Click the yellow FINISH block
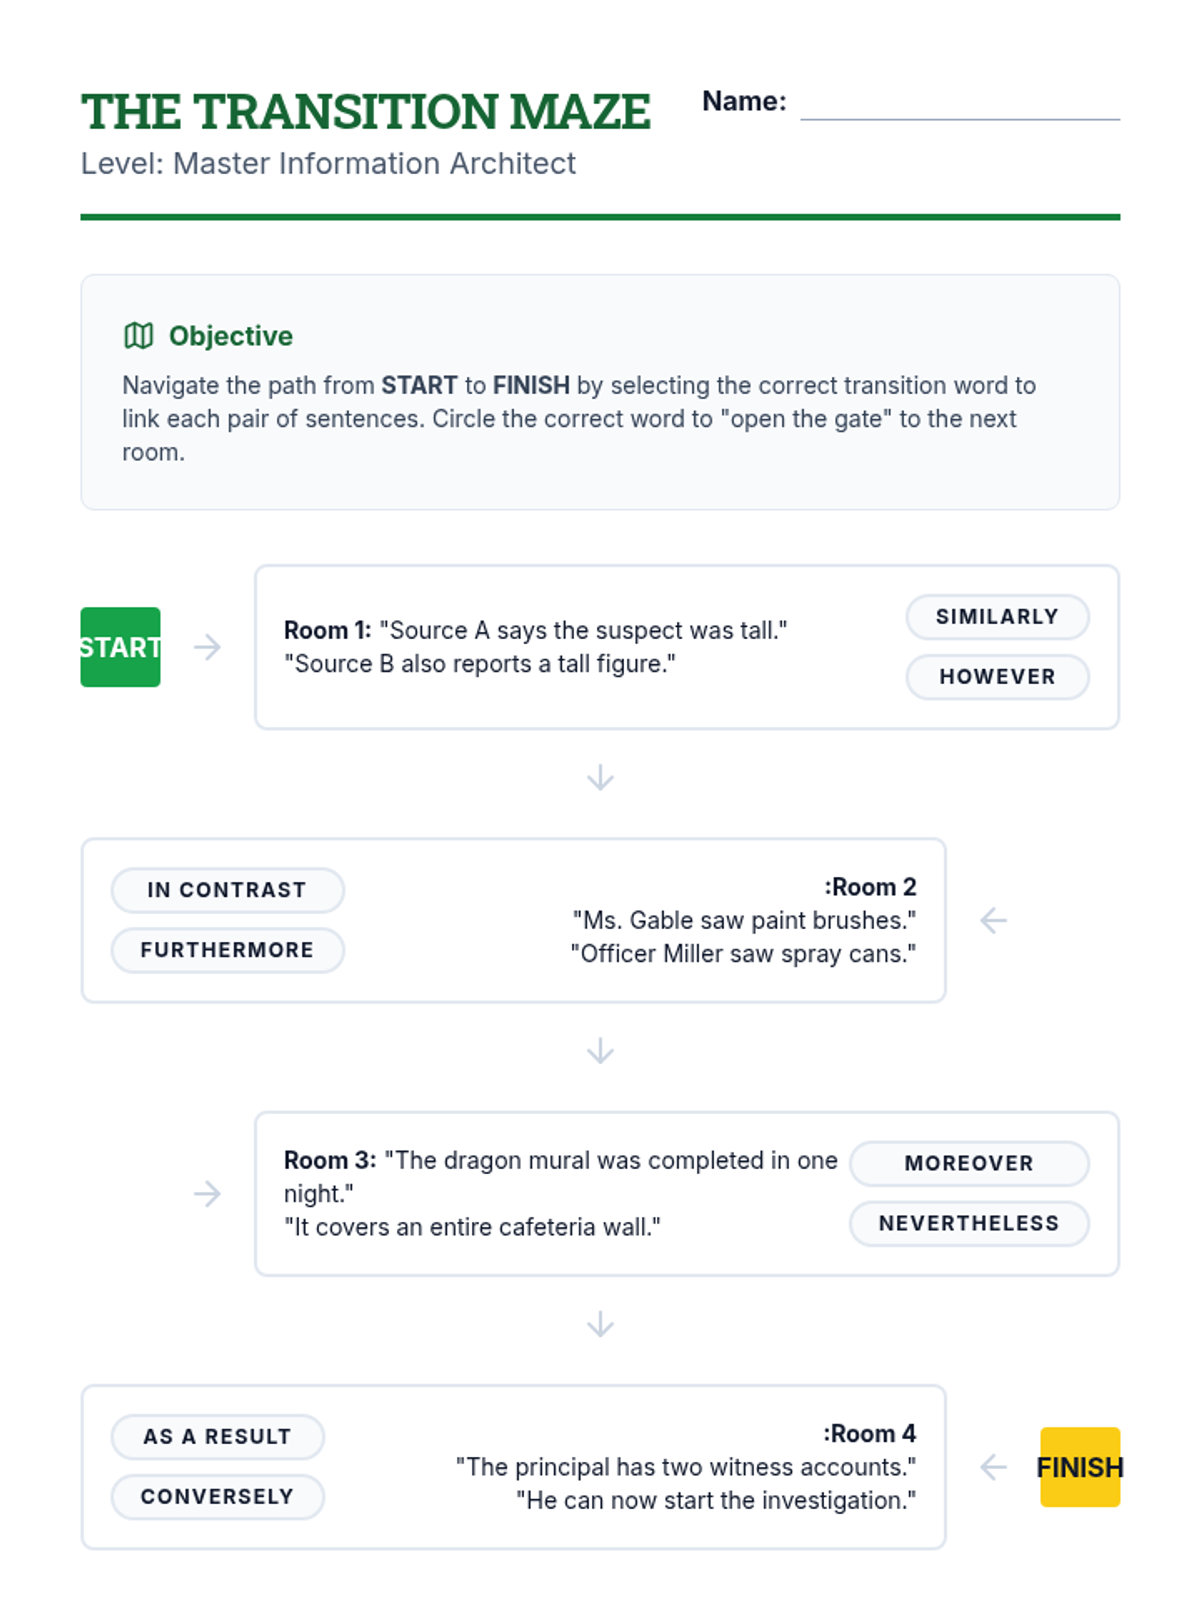Image resolution: width=1200 pixels, height=1600 pixels. (1080, 1467)
